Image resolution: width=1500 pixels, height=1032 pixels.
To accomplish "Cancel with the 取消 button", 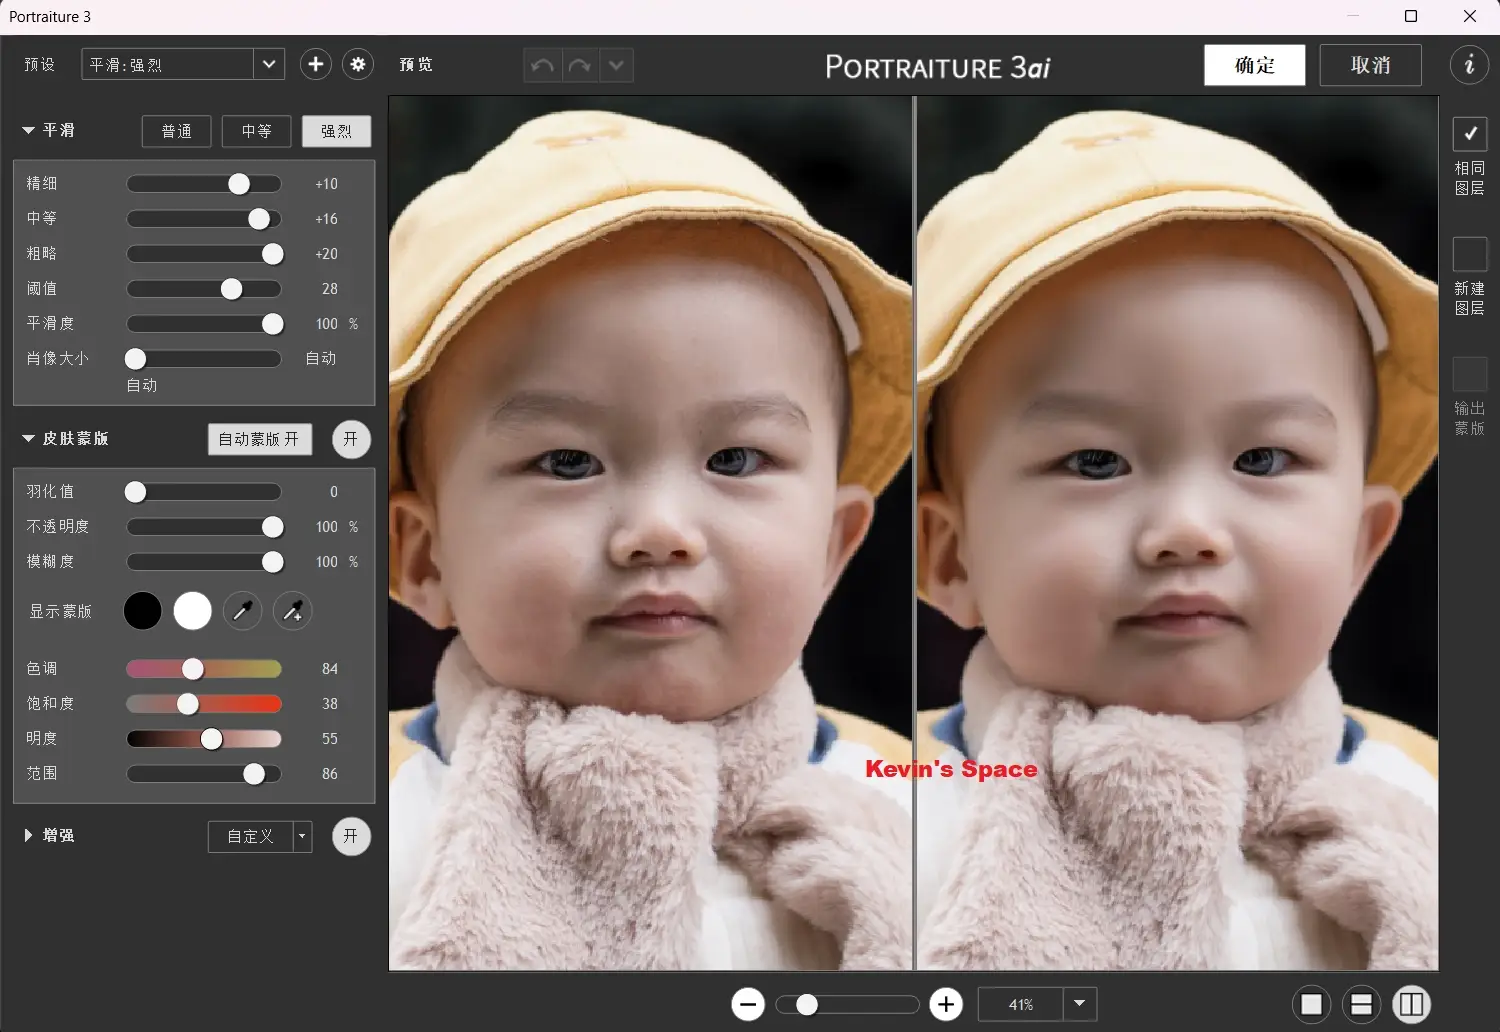I will 1371,65.
